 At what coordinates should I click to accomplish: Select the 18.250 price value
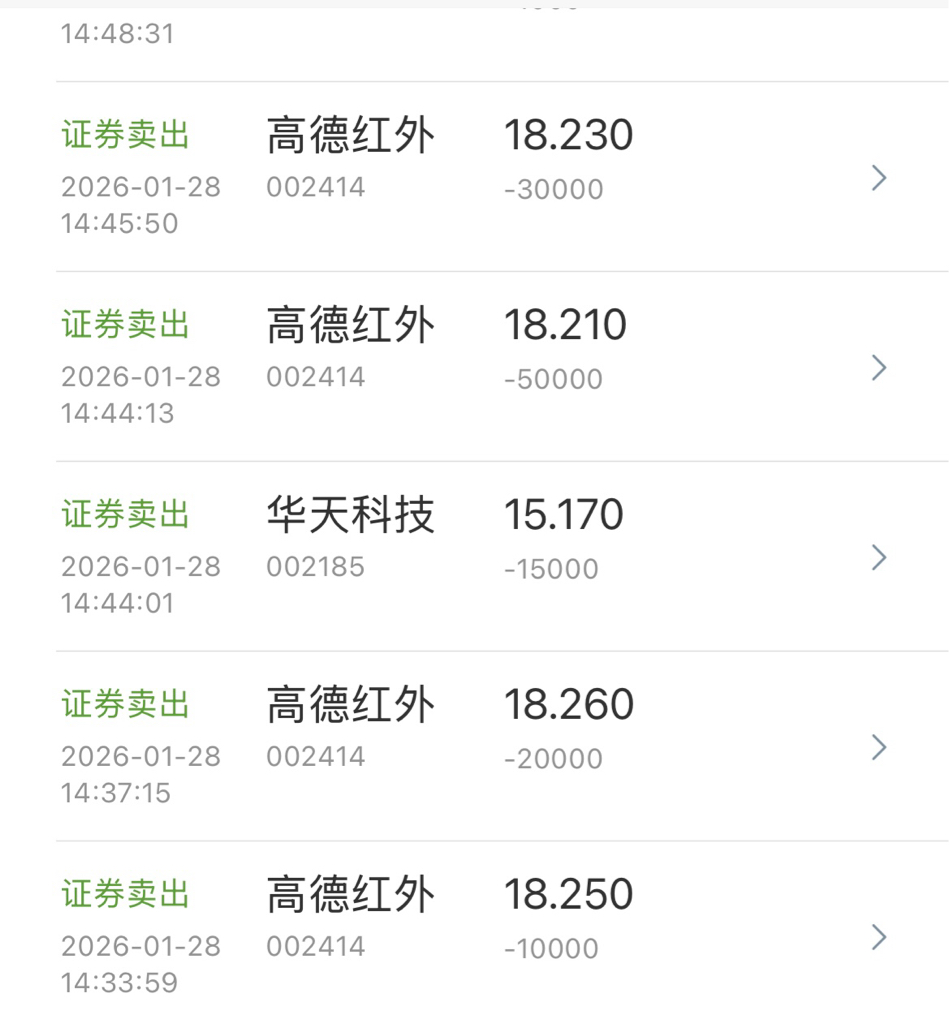(568, 896)
